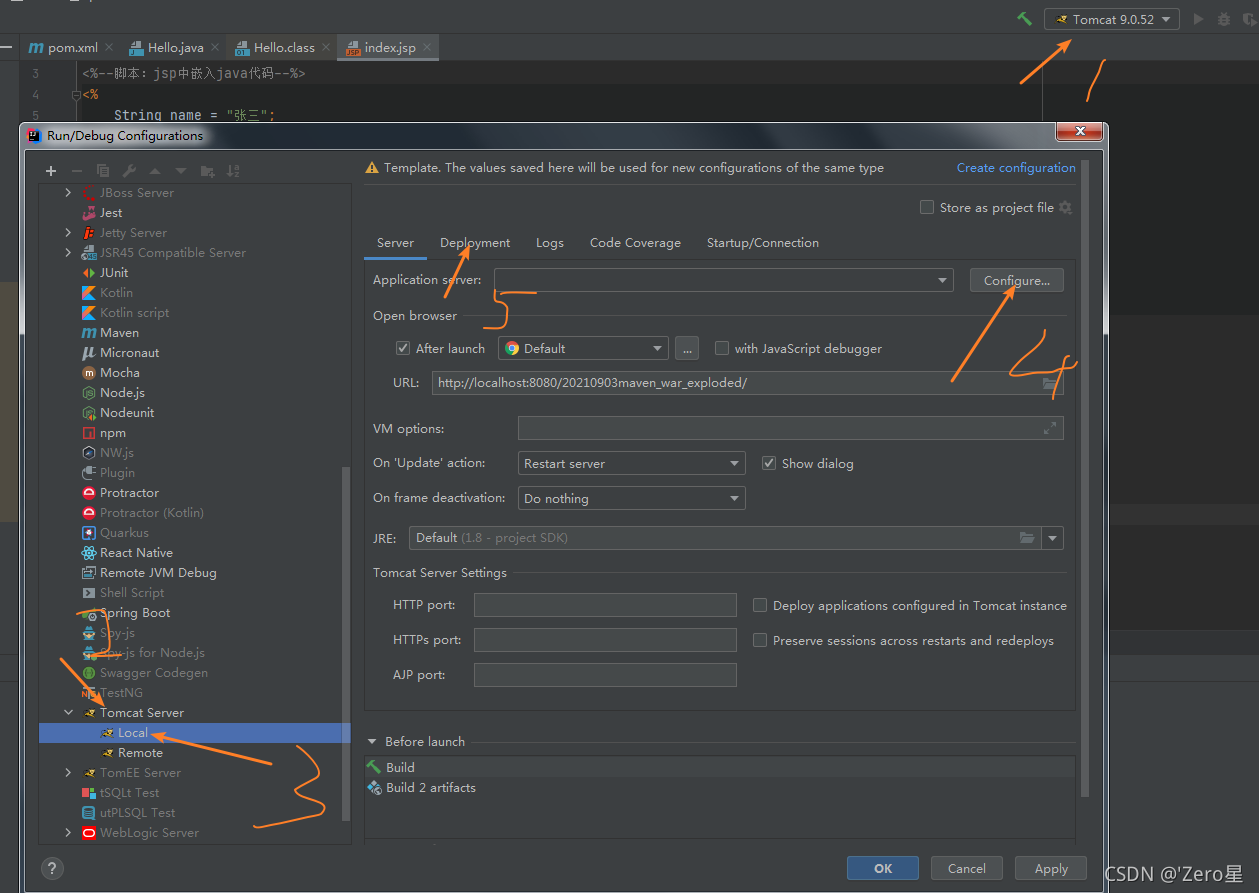Expand the VM options field editor
The height and width of the screenshot is (893, 1259).
pos(1050,428)
